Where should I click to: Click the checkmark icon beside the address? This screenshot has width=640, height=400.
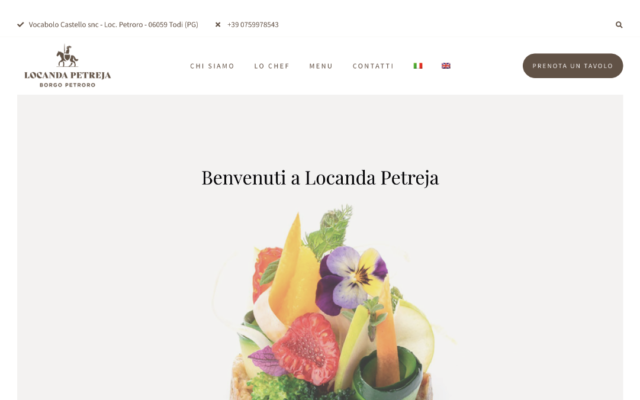20,24
